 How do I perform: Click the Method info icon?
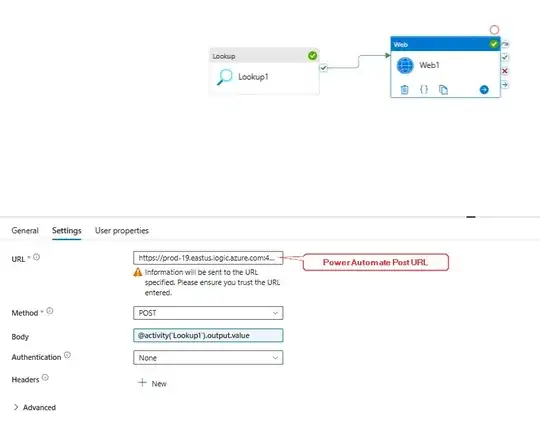coord(50,311)
